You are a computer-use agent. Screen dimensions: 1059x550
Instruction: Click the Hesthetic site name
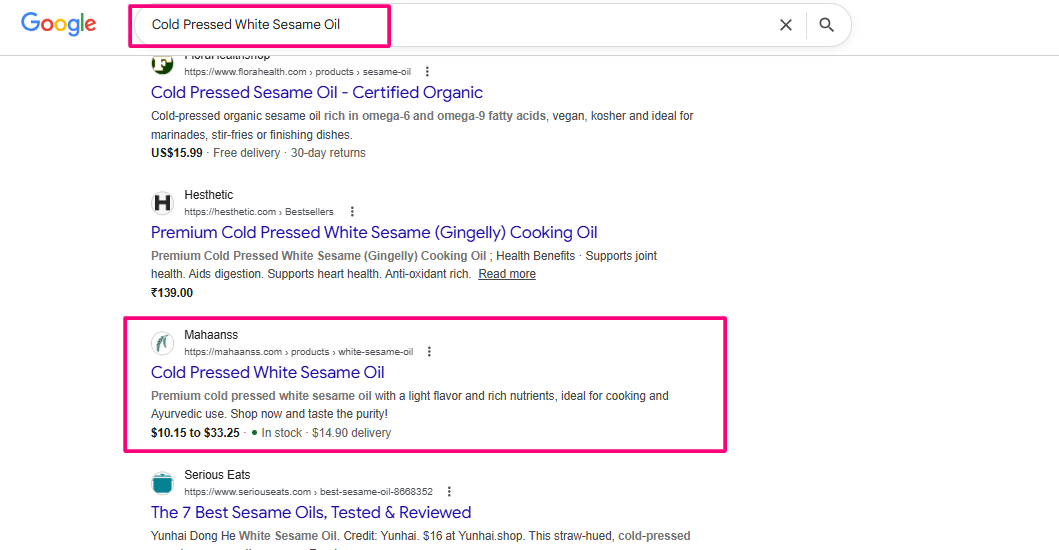pos(209,195)
